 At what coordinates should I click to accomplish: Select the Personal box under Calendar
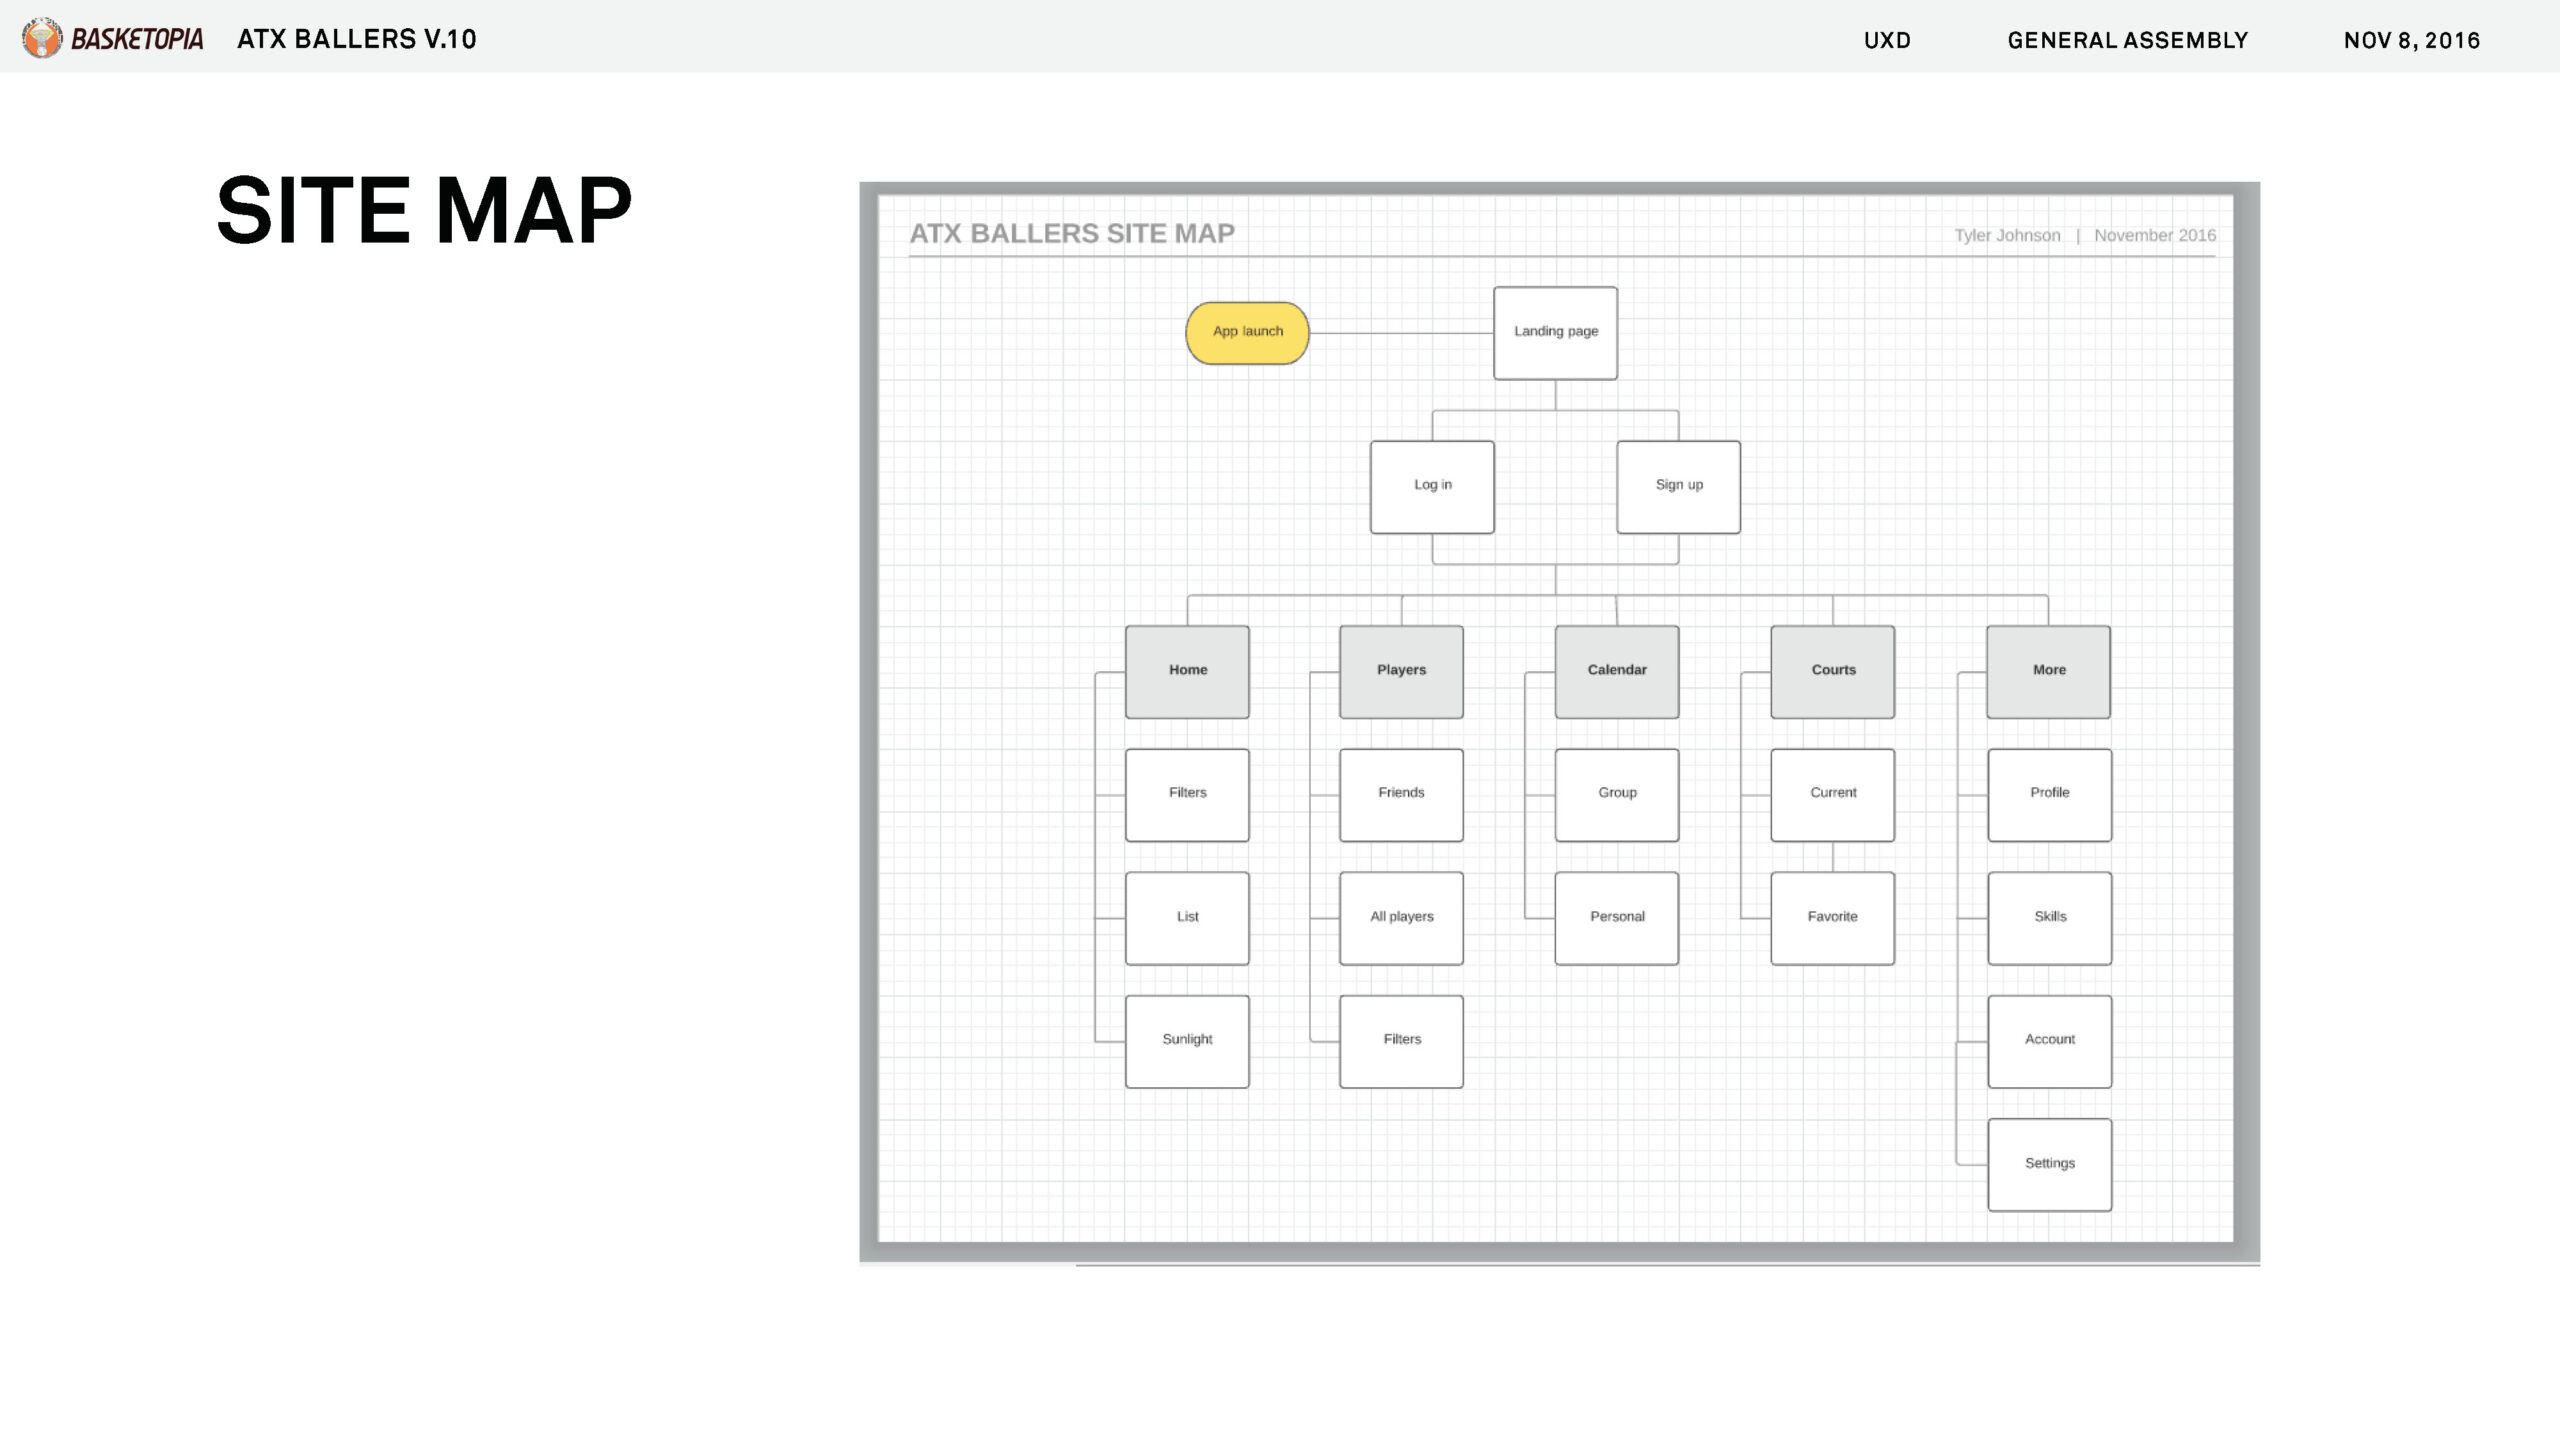(x=1616, y=917)
